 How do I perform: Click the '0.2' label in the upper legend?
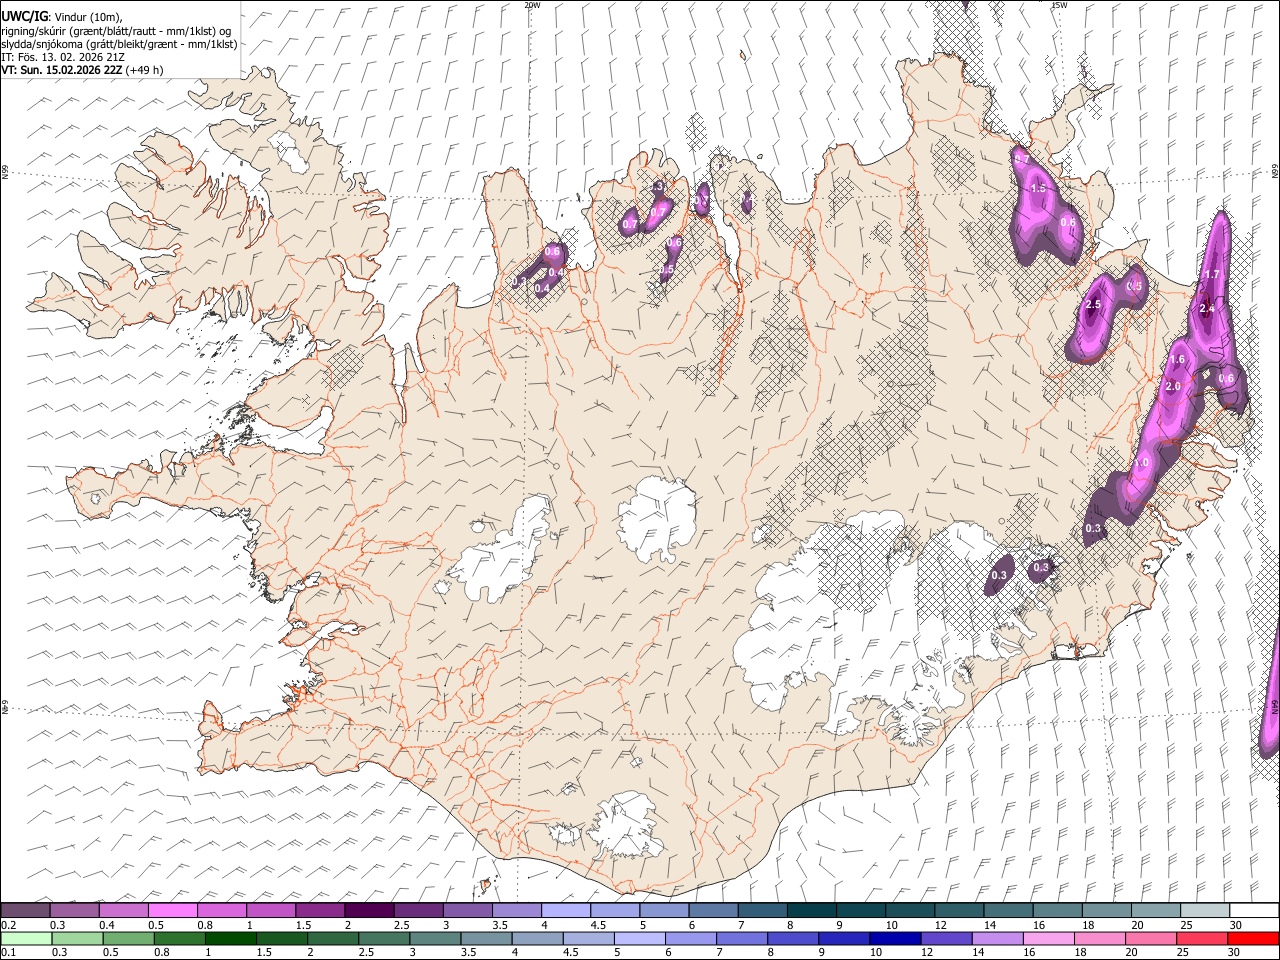[x=8, y=924]
